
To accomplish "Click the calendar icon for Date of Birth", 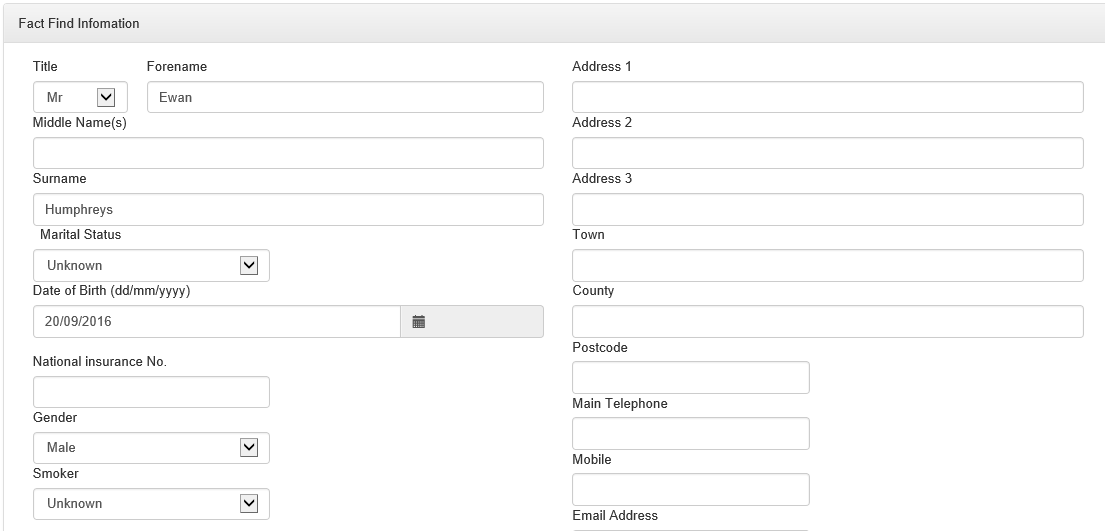I will (419, 322).
